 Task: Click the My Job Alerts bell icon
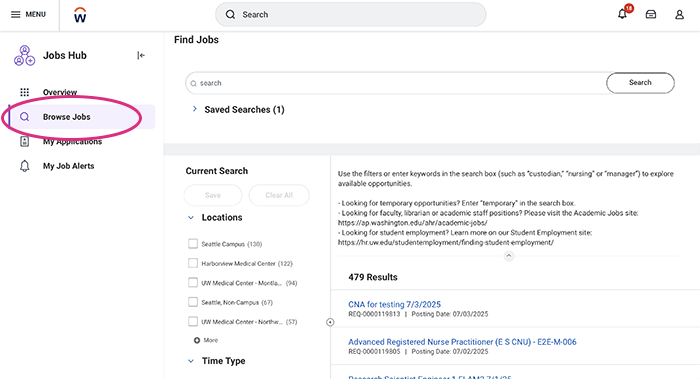tap(25, 166)
